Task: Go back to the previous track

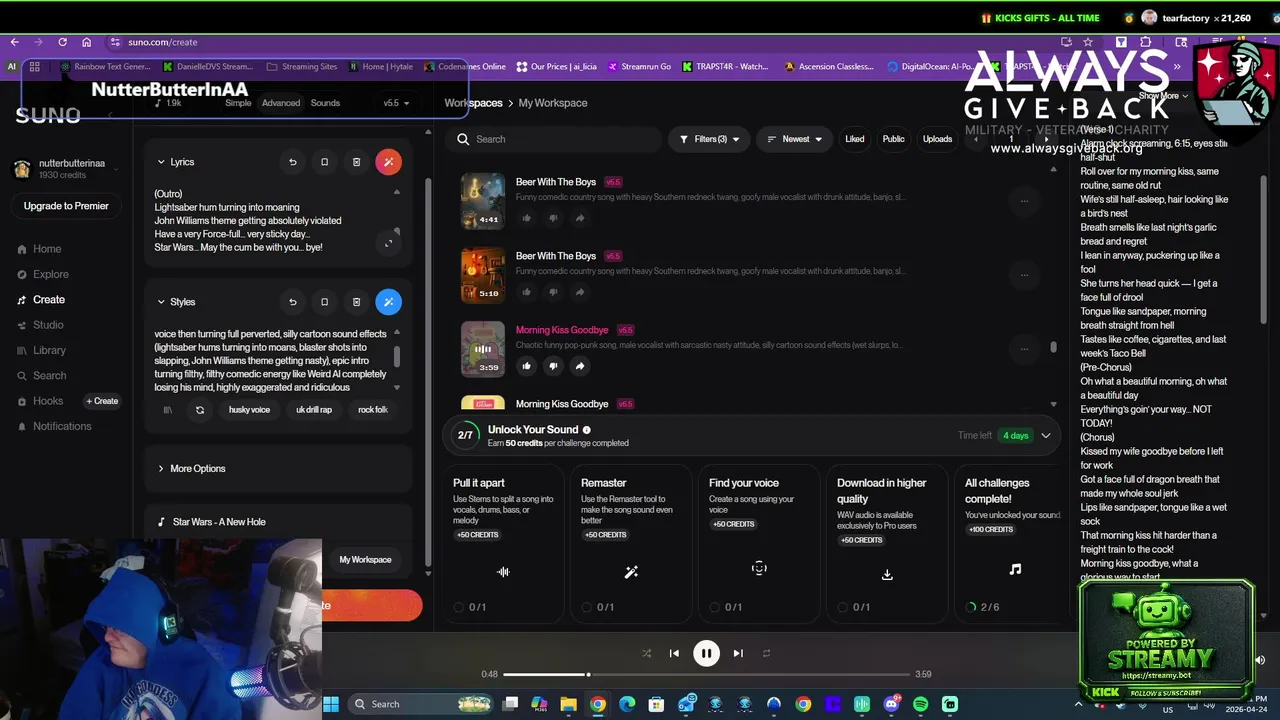Action: pyautogui.click(x=674, y=654)
